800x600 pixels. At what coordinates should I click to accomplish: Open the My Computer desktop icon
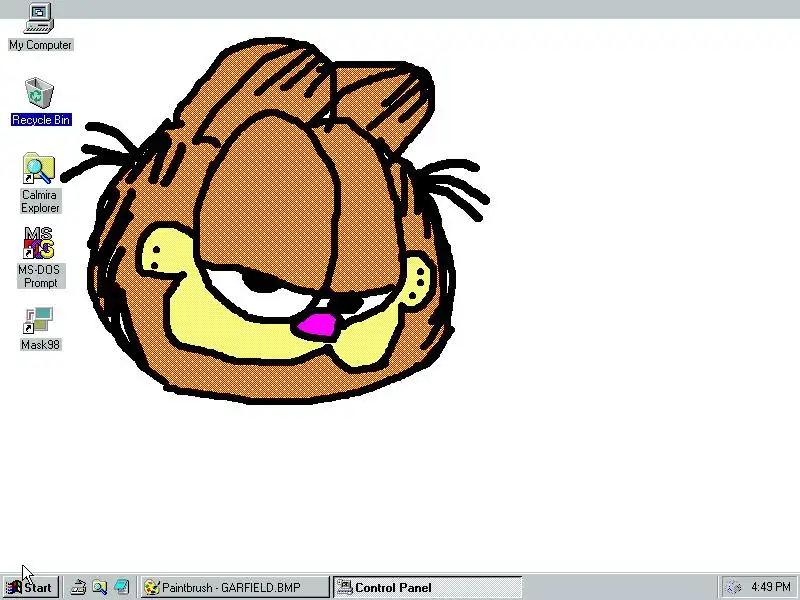pos(39,18)
